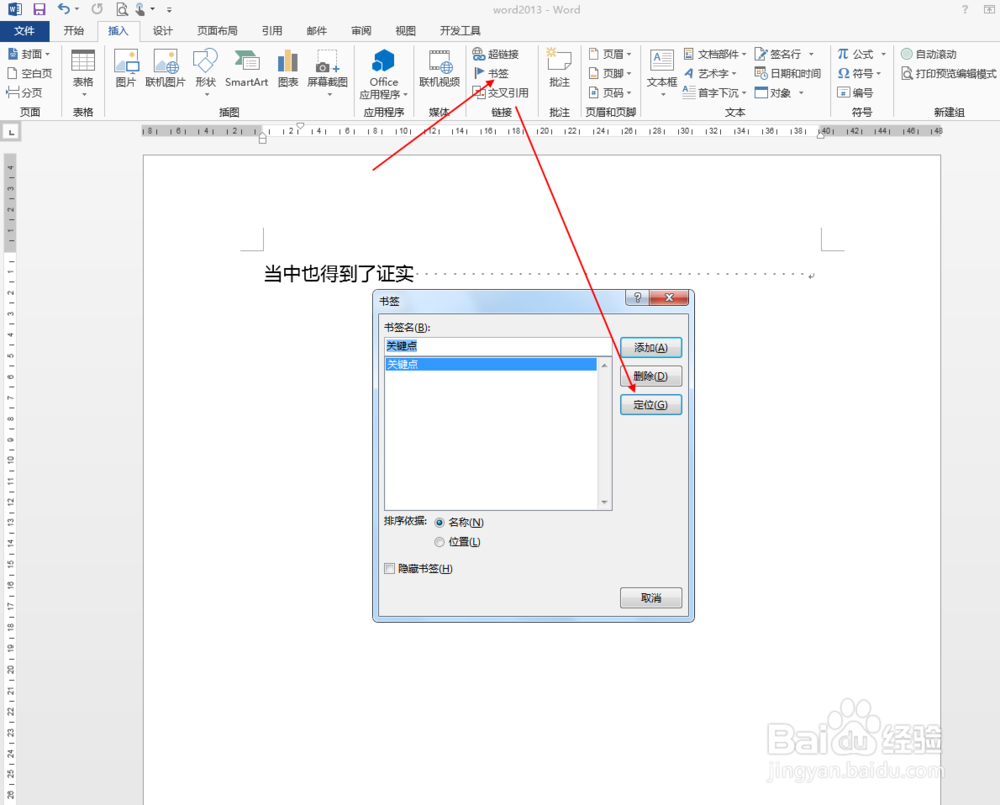Click the Print Preview icon in quick access toolbar

(122, 9)
